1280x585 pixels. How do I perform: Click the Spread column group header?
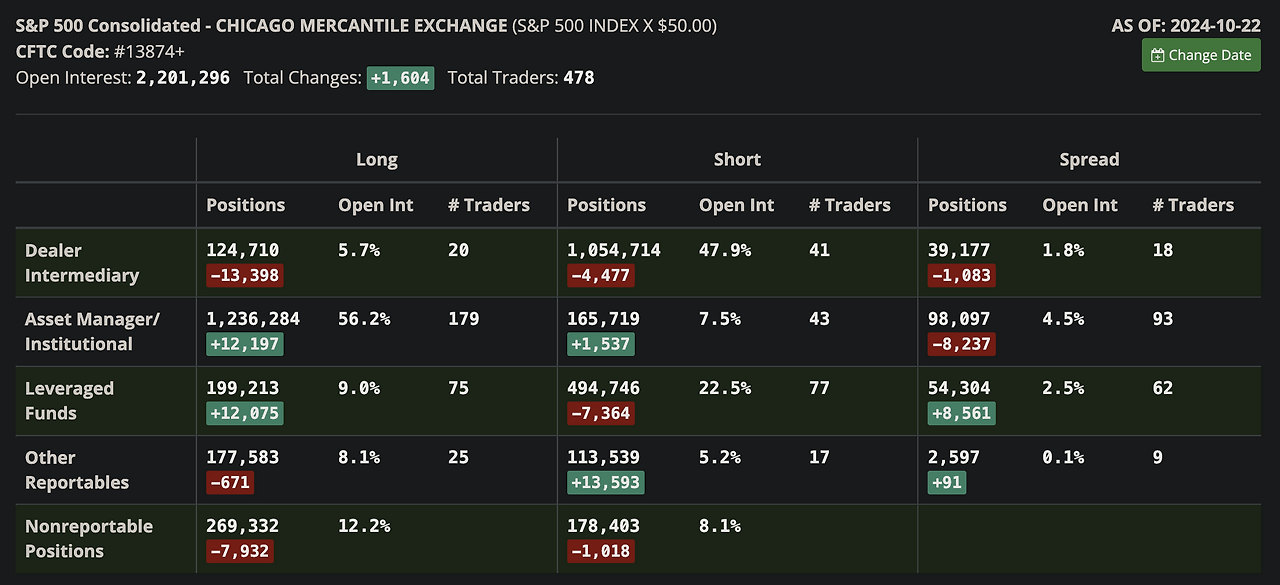[1089, 159]
